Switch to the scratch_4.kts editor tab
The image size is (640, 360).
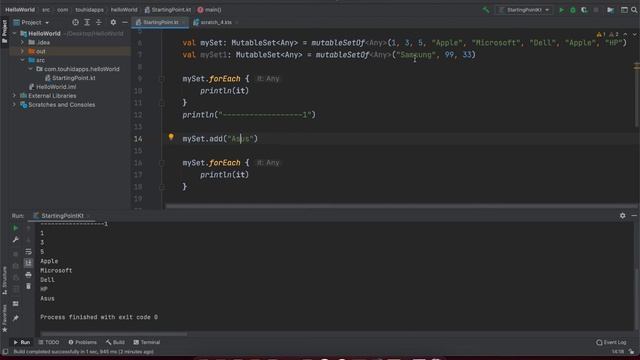216,22
